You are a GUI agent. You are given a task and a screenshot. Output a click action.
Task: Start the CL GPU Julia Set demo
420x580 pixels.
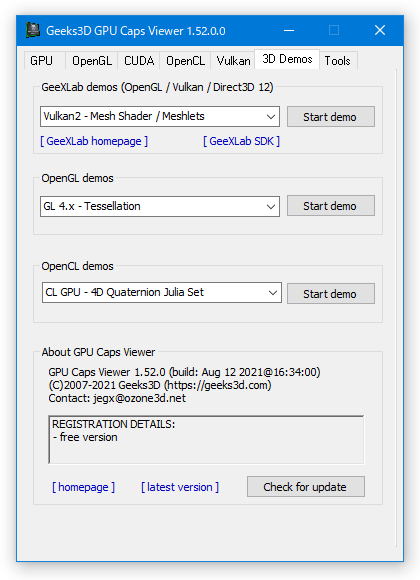point(330,294)
